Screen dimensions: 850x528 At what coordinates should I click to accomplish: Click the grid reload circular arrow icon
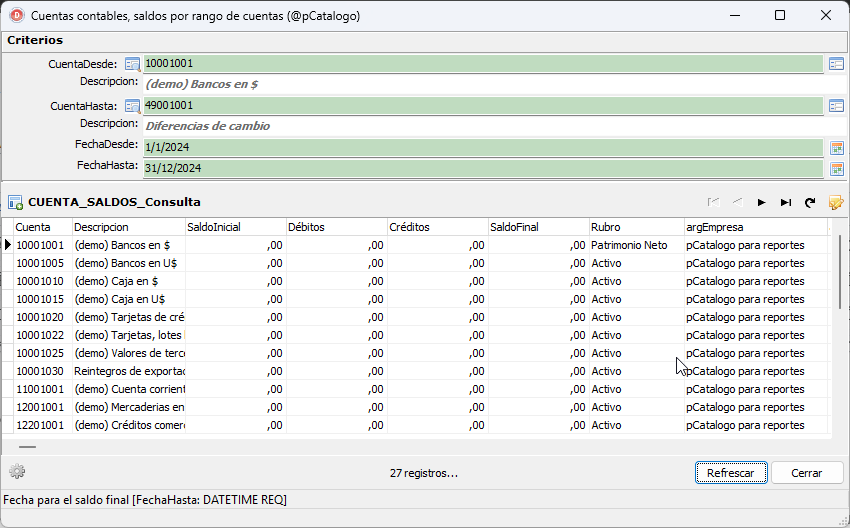coord(810,202)
